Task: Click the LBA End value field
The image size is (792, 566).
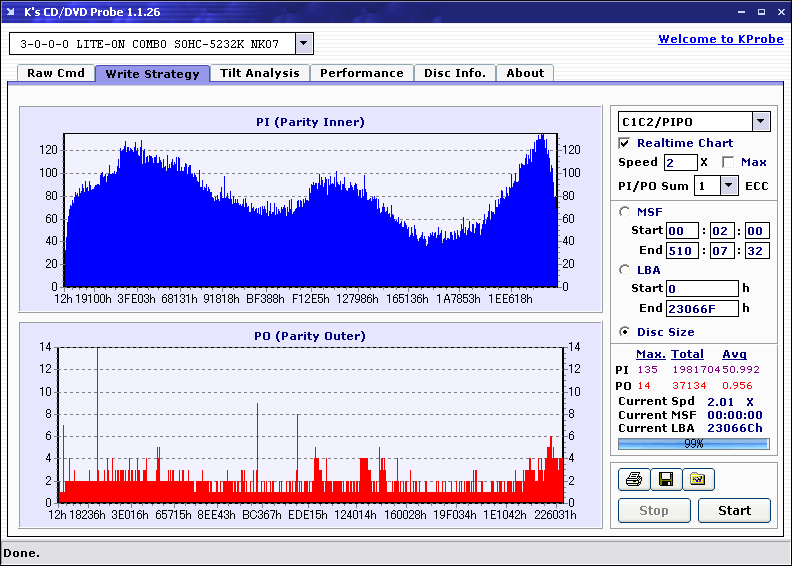Action: coord(702,309)
